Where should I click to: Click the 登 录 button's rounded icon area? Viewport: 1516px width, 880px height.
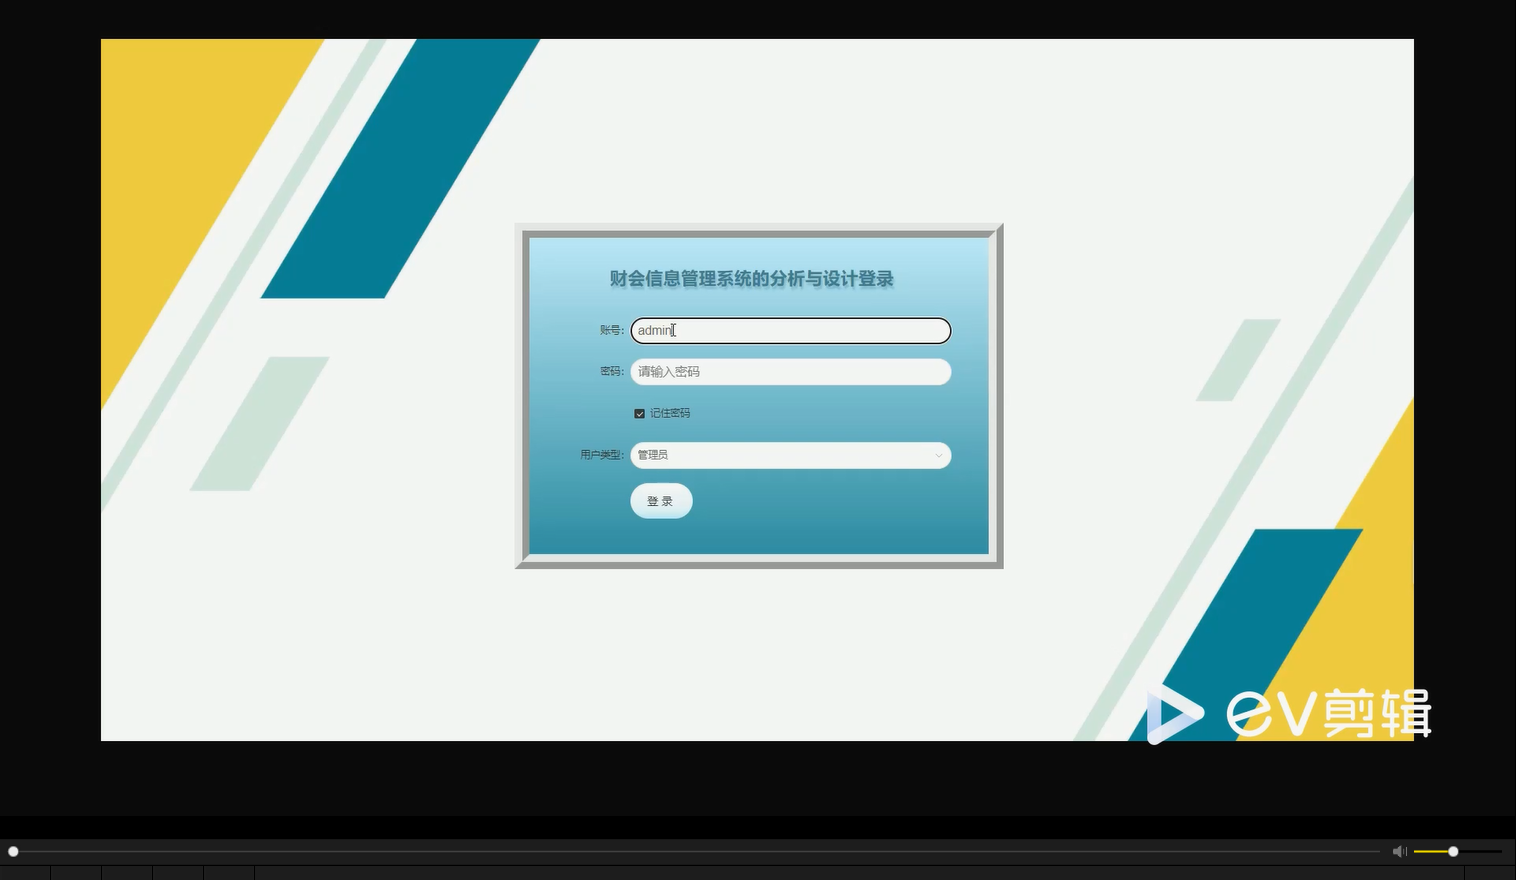coord(661,500)
